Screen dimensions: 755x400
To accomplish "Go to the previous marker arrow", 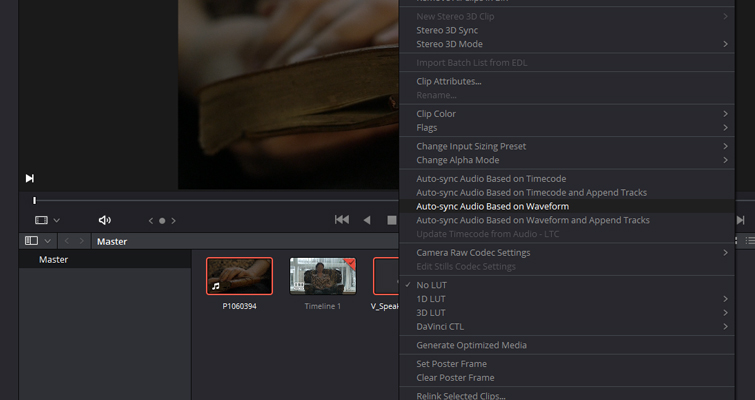I will [151, 221].
